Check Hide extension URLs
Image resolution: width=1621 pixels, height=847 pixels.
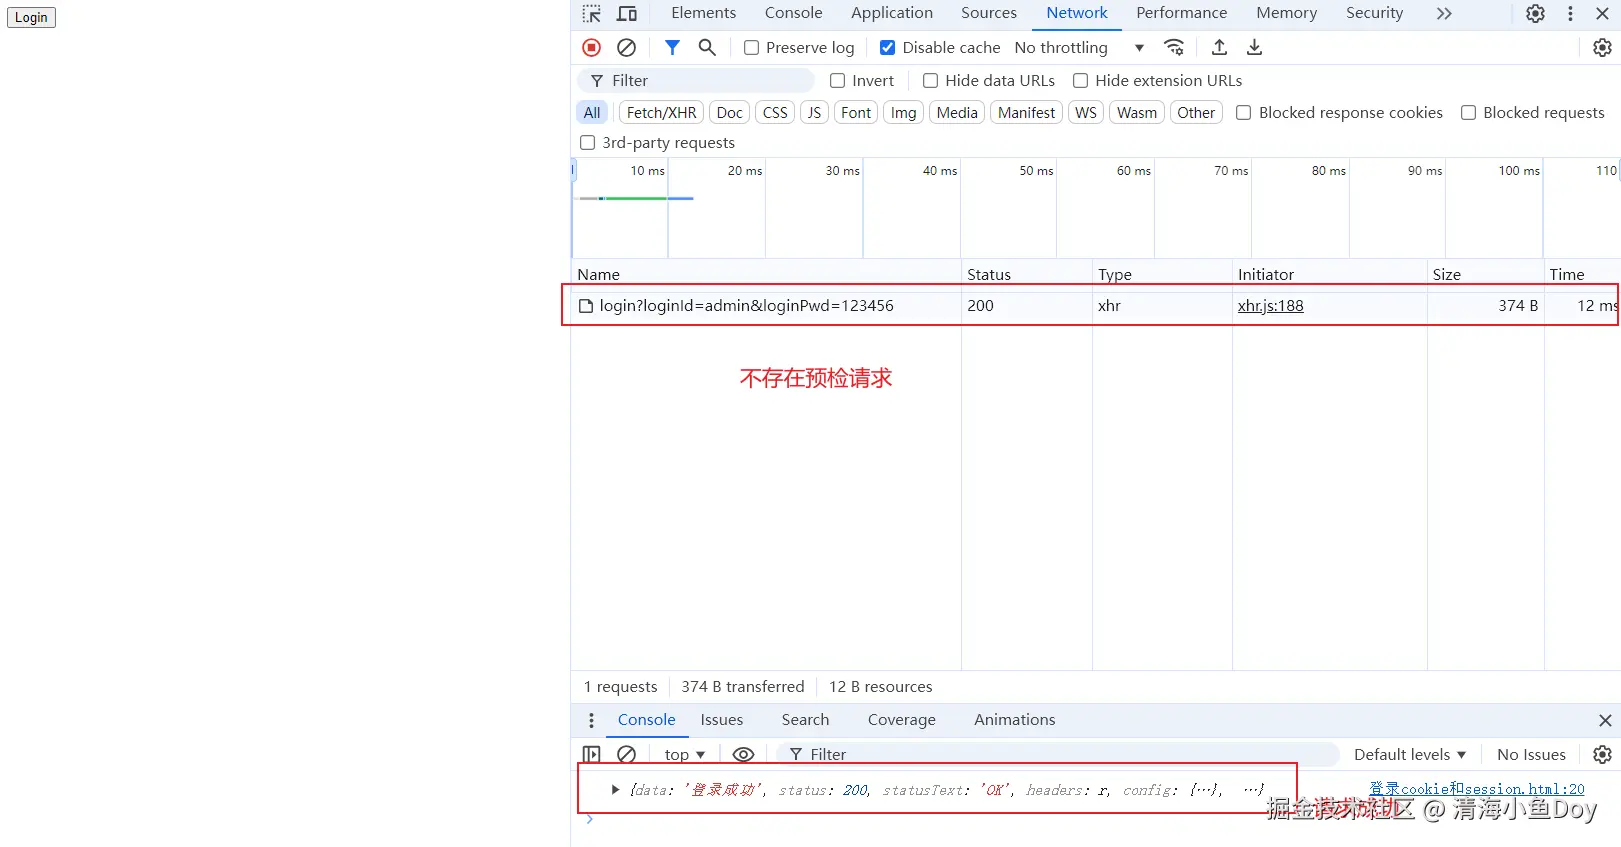[1080, 80]
